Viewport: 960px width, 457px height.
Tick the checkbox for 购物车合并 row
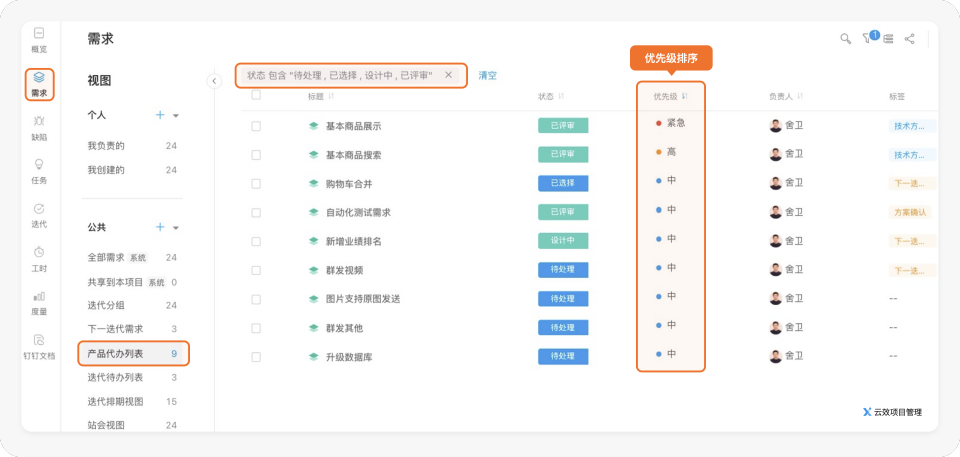tap(256, 184)
